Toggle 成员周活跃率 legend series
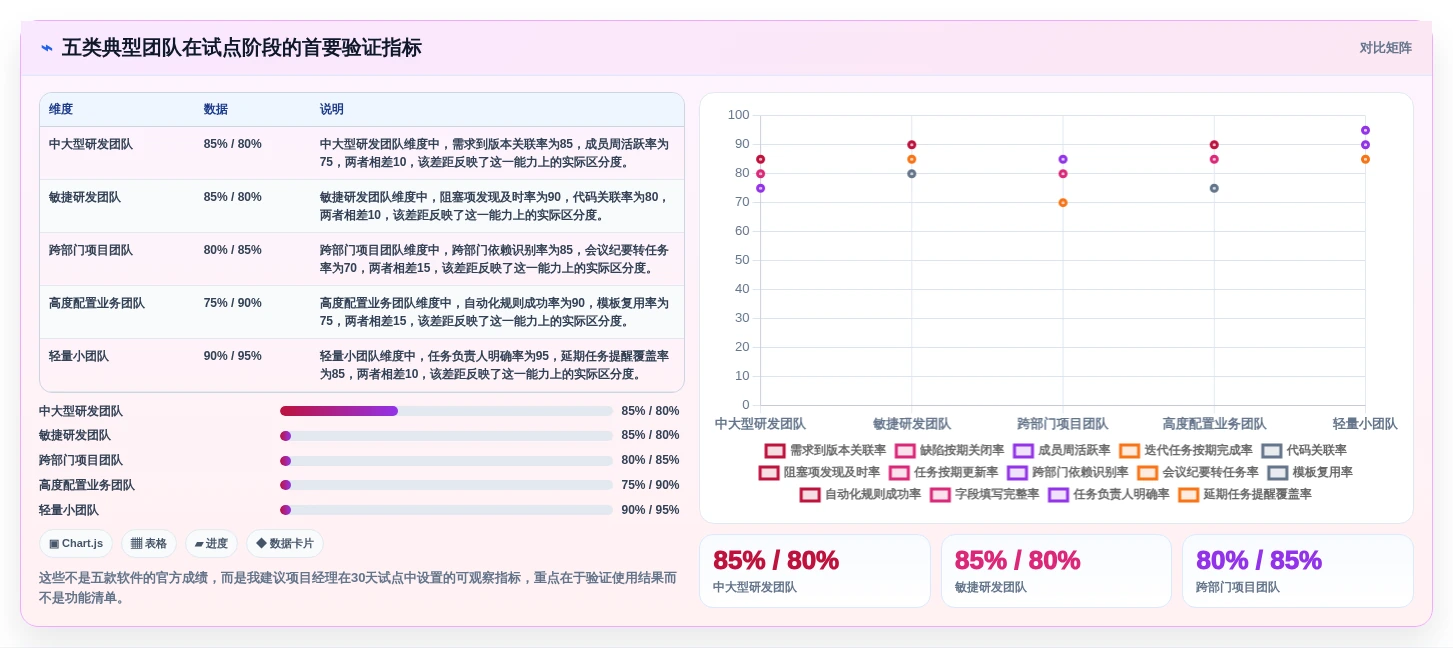The height and width of the screenshot is (648, 1453). pos(1061,451)
